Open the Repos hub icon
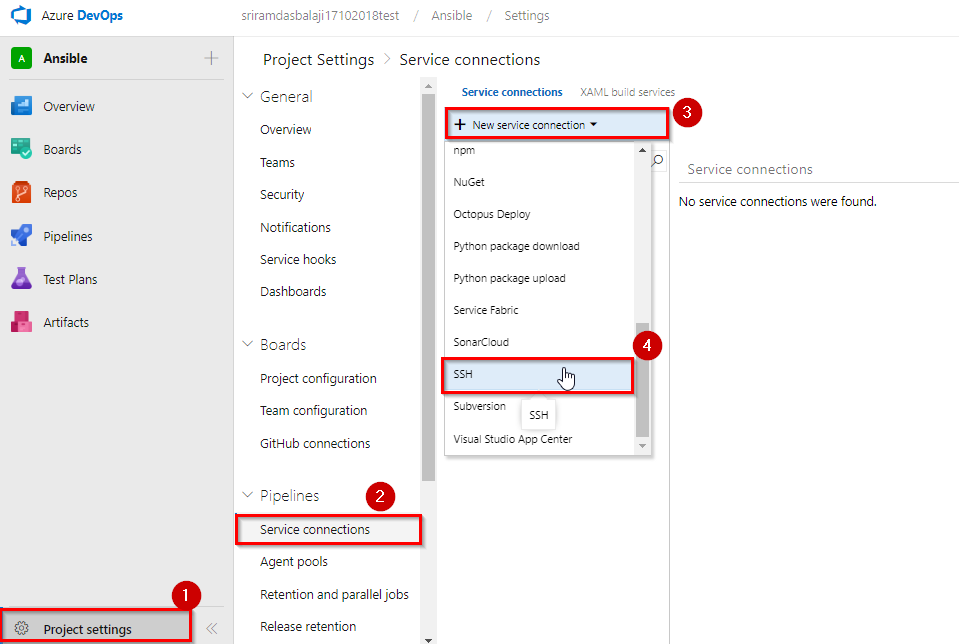Screen dimensions: 959x644 21,192
